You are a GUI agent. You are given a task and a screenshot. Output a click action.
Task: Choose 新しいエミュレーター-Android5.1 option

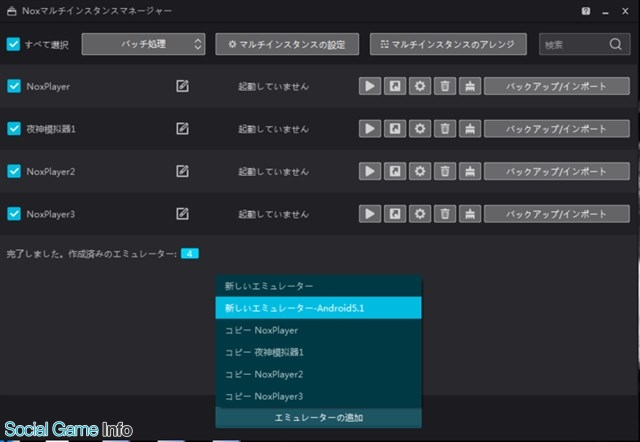click(318, 308)
